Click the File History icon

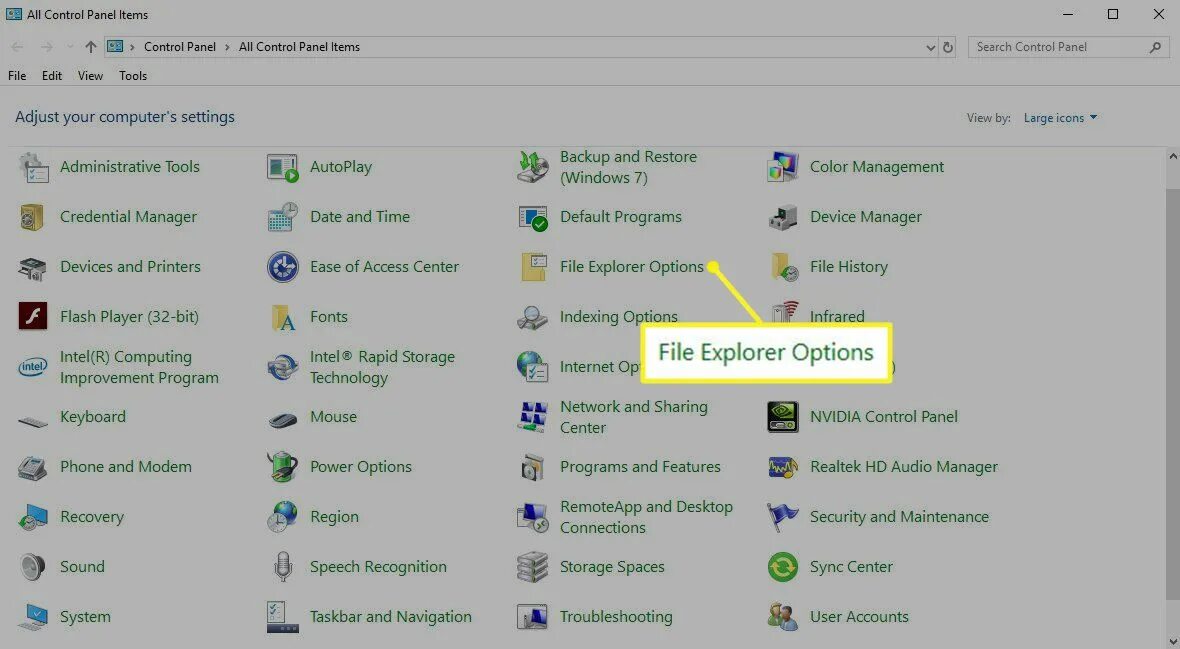pos(783,267)
